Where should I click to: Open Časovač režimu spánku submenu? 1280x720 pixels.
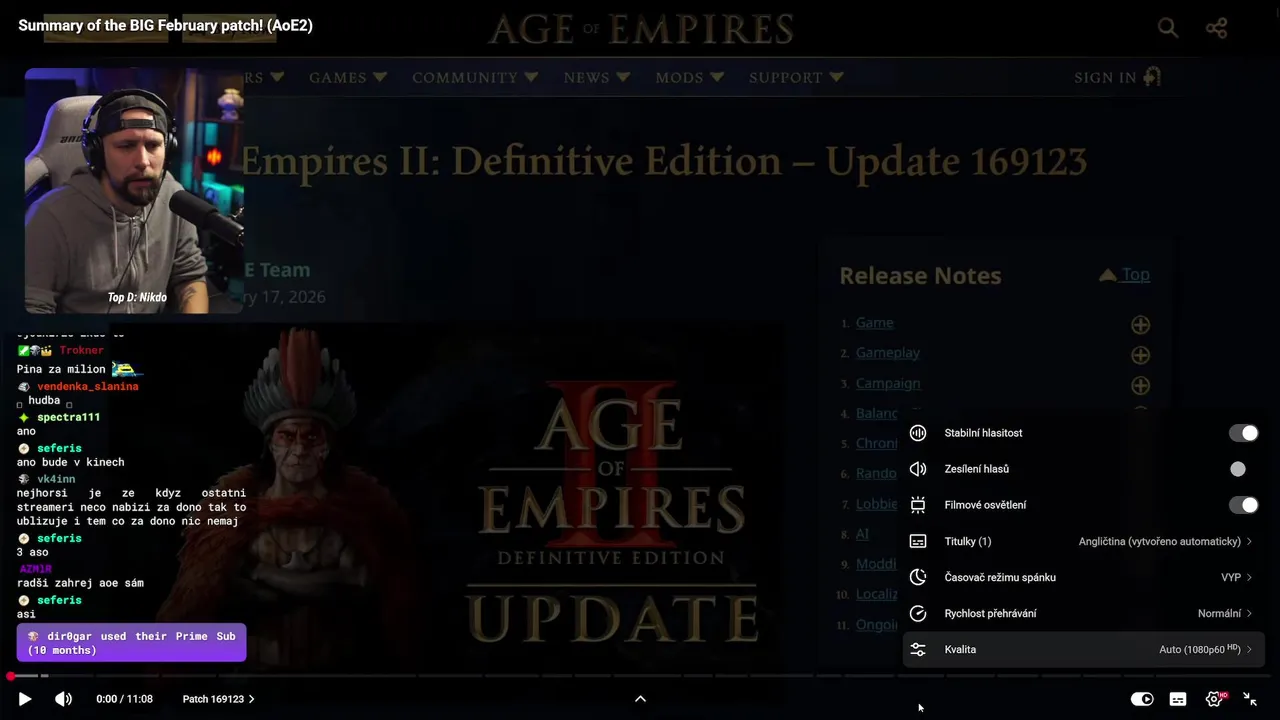pos(1084,577)
